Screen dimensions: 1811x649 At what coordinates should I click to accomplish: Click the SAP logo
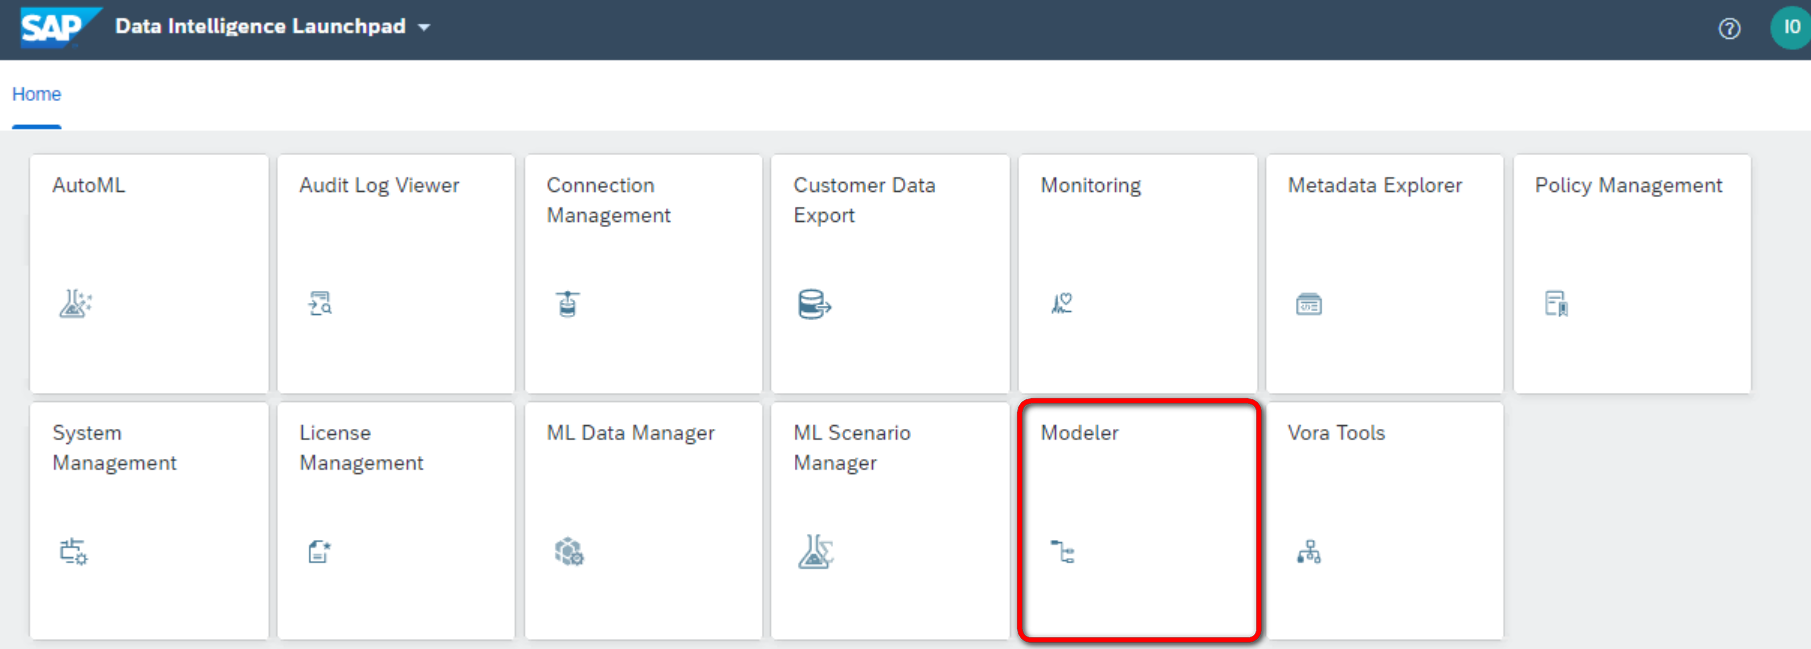pyautogui.click(x=60, y=27)
